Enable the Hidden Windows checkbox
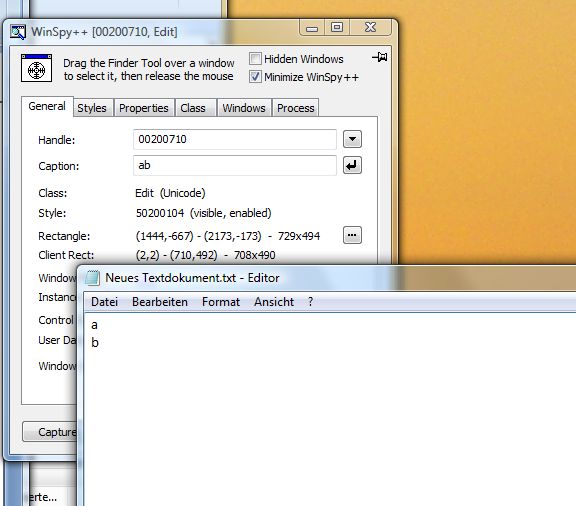Viewport: 576px width, 506px height. [255, 59]
